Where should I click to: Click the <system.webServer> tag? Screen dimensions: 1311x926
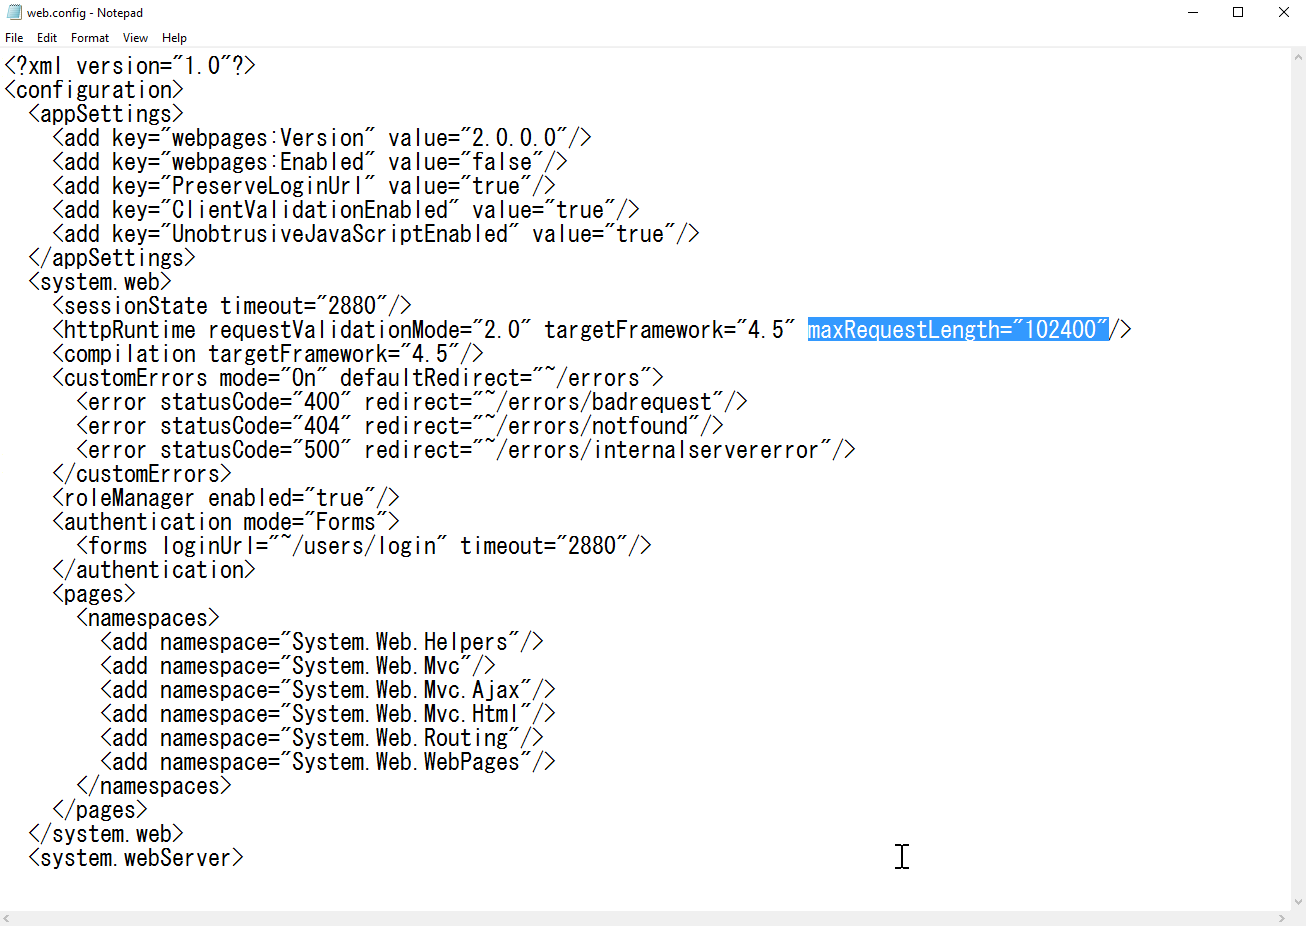point(136,858)
